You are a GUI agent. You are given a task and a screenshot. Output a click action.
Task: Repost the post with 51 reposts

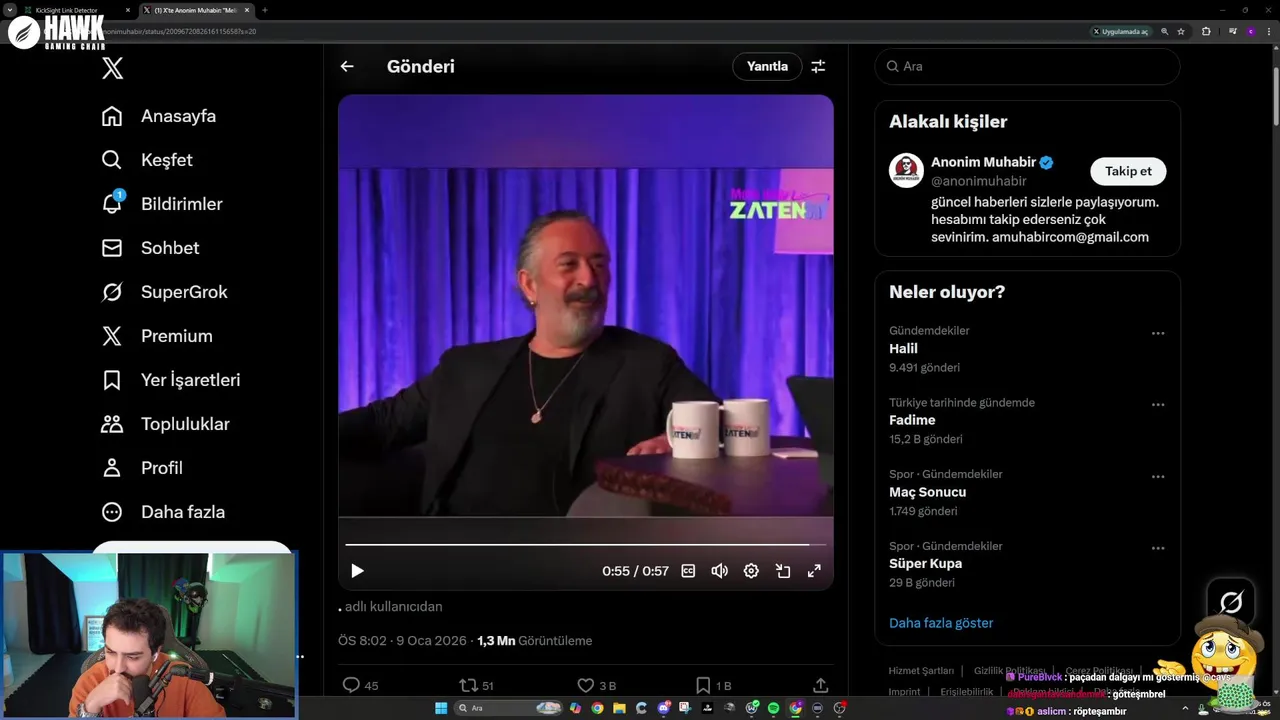pos(467,685)
